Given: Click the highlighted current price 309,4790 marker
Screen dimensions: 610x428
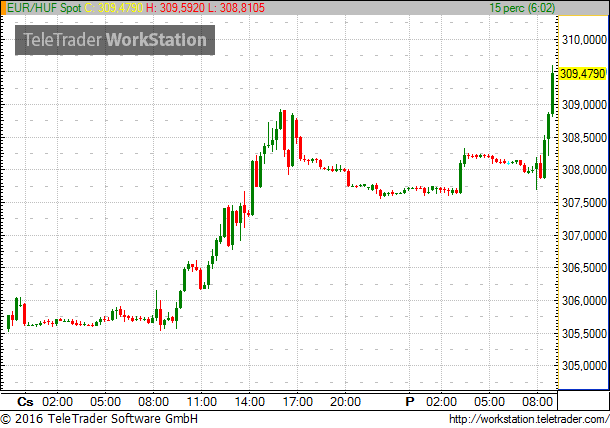Looking at the screenshot, I should click(583, 74).
